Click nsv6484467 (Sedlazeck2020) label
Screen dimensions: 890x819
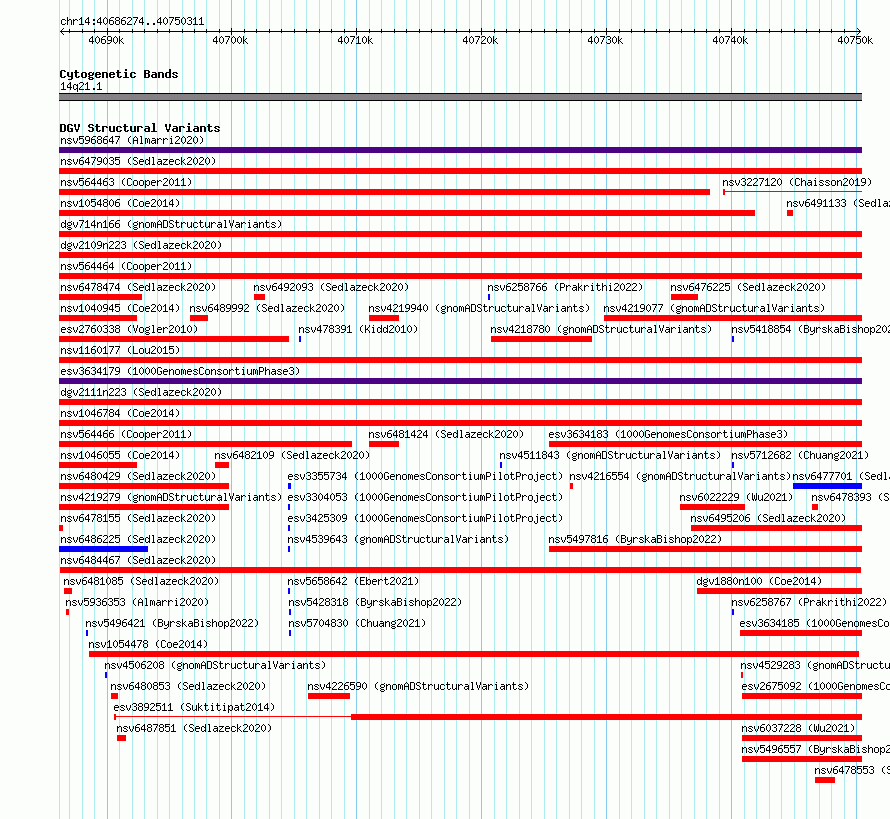pyautogui.click(x=138, y=560)
